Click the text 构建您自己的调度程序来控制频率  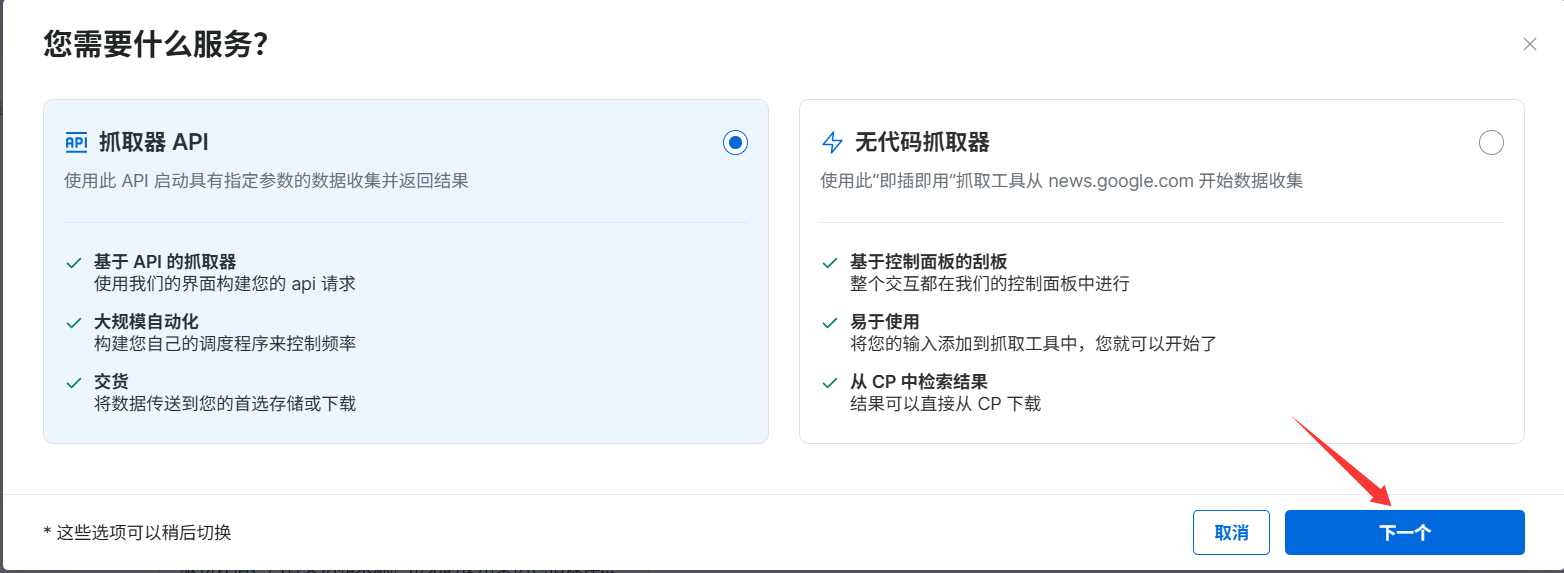(x=225, y=344)
